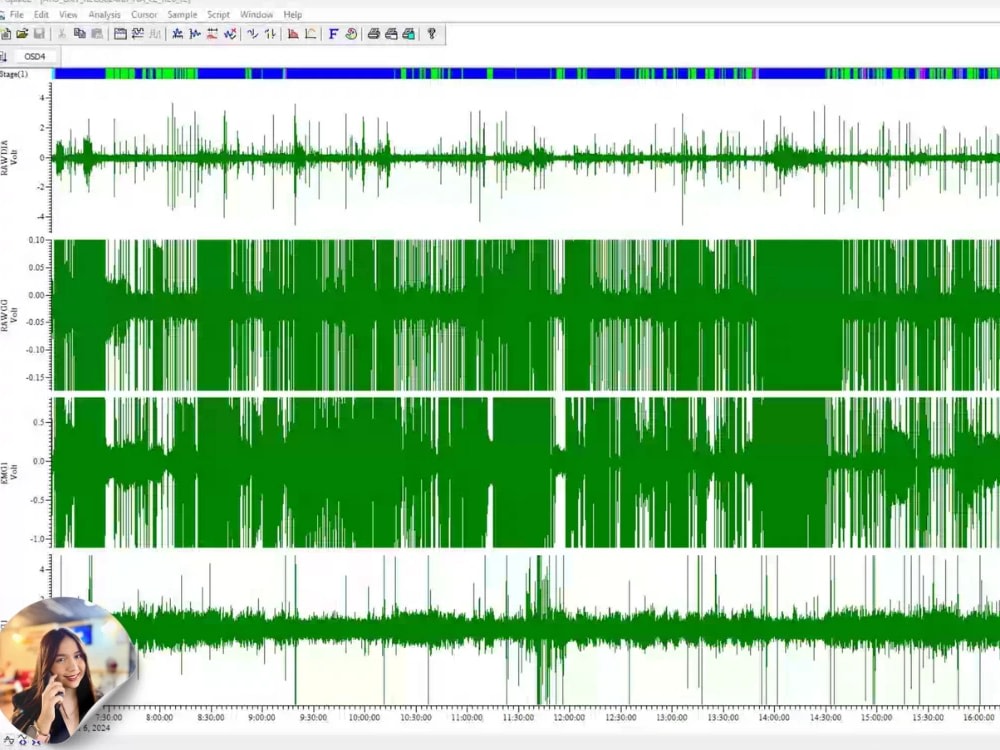Image resolution: width=1000 pixels, height=750 pixels.
Task: Open font settings with the F icon
Action: 334,34
